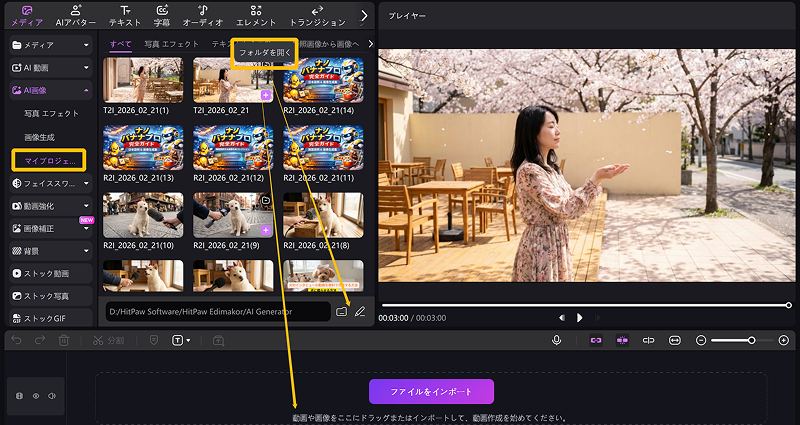Play the preview in player
Image resolution: width=800 pixels, height=425 pixels.
click(580, 318)
